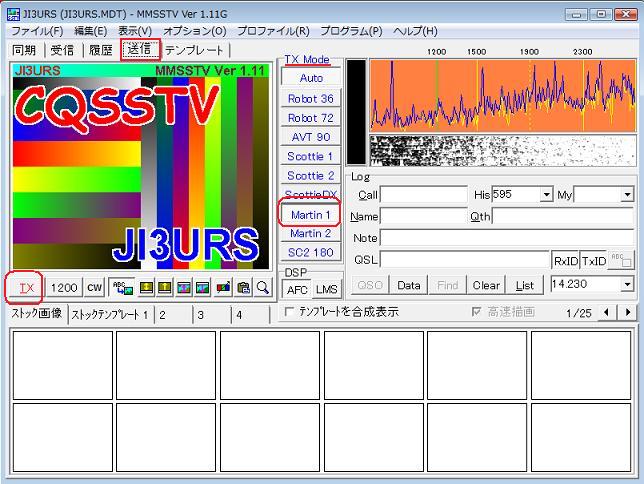Click the QSO button

coord(370,285)
